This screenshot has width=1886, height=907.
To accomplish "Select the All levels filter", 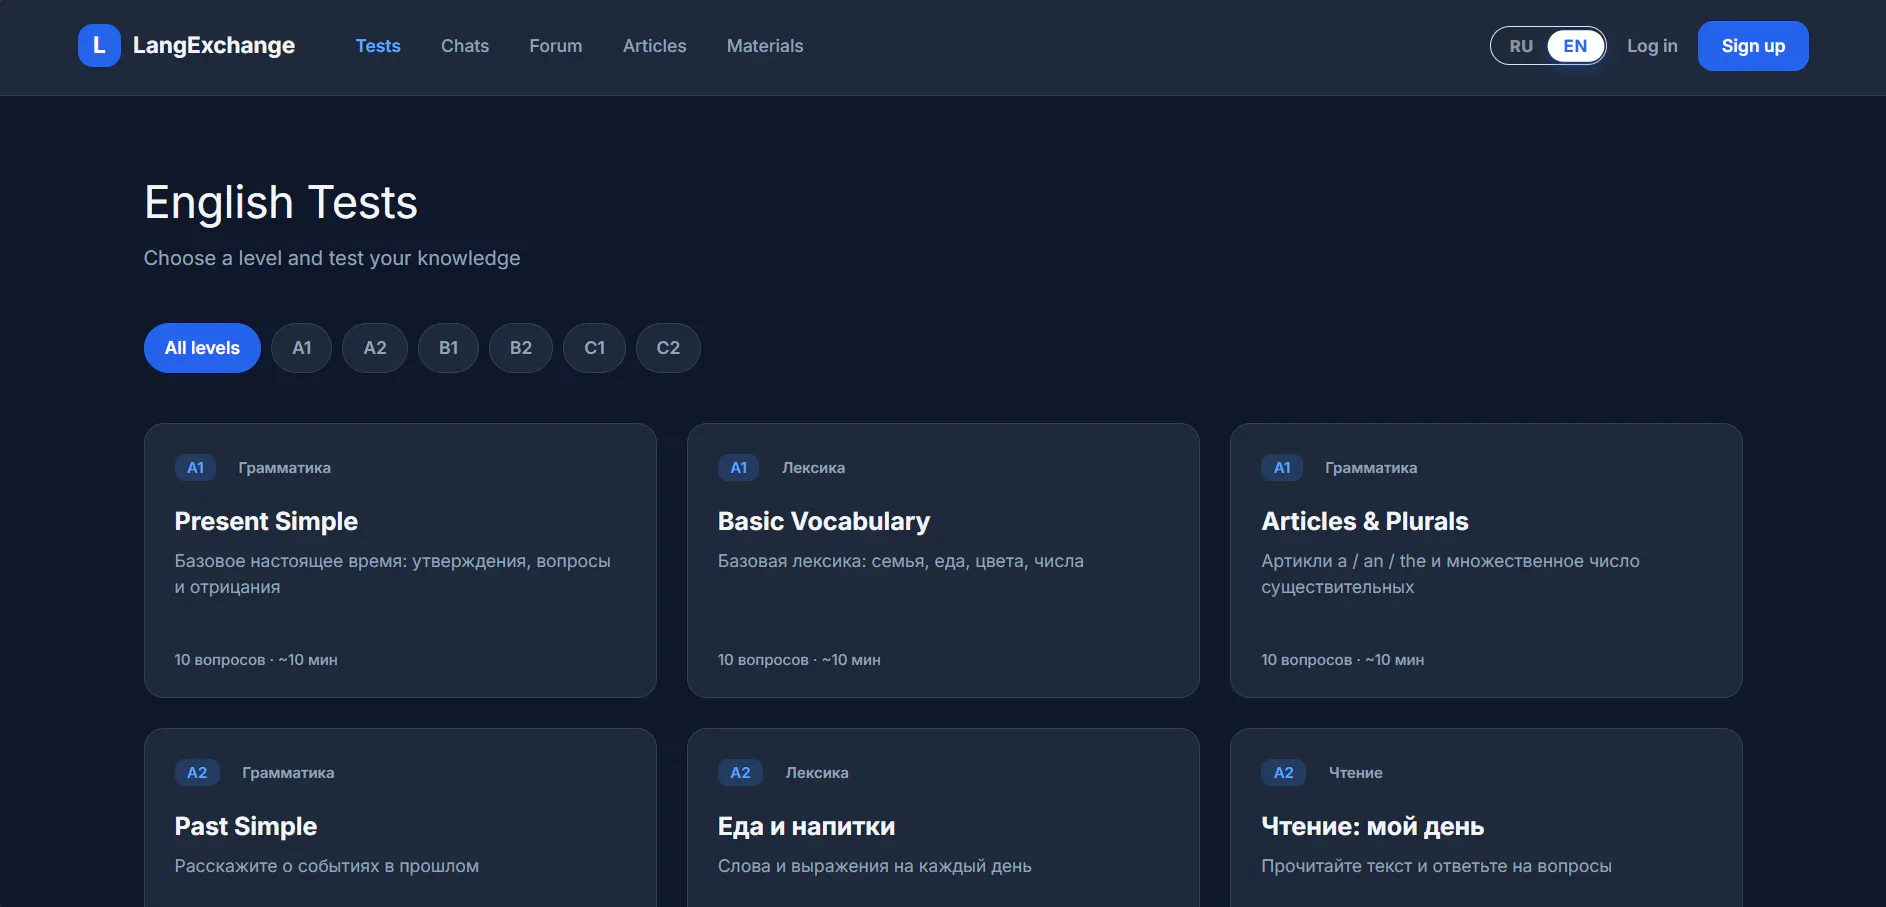I will [202, 348].
